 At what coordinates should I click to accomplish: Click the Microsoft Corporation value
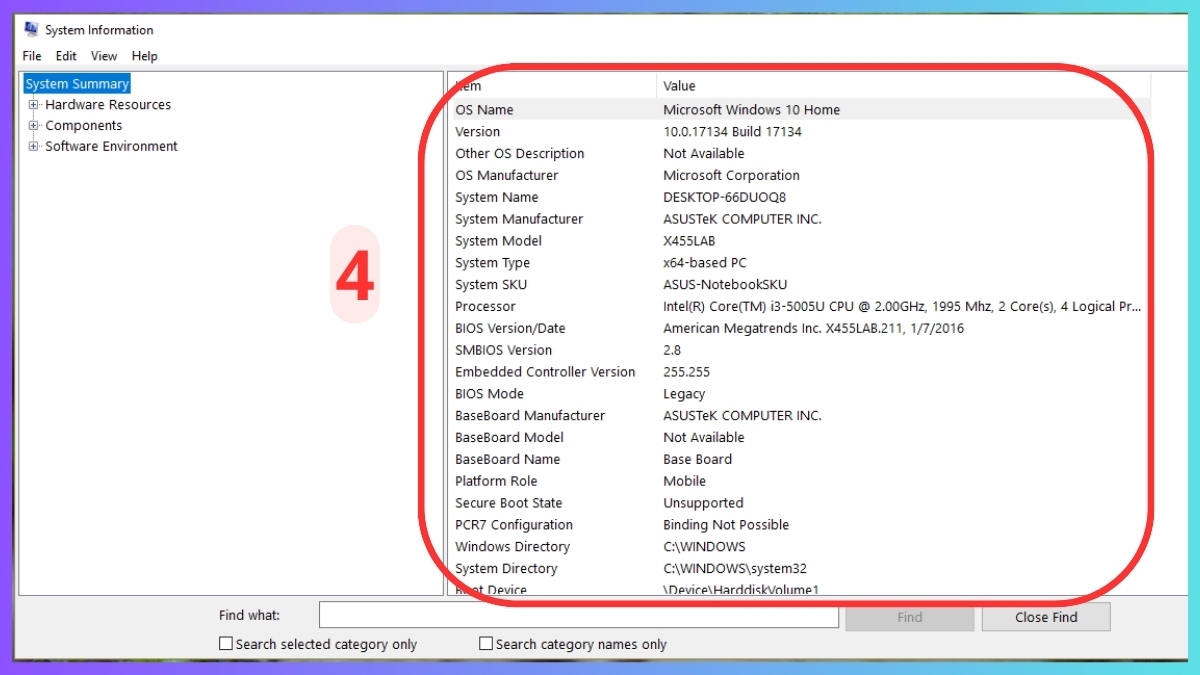pyautogui.click(x=732, y=176)
